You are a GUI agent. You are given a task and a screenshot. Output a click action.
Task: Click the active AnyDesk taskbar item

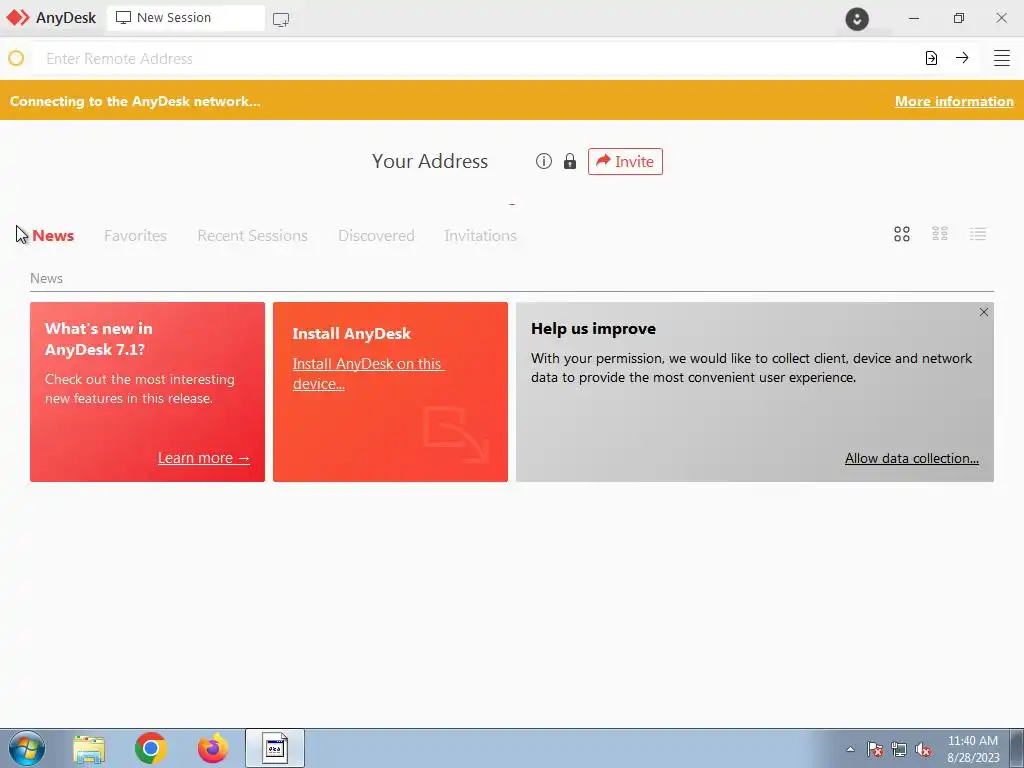coord(275,748)
